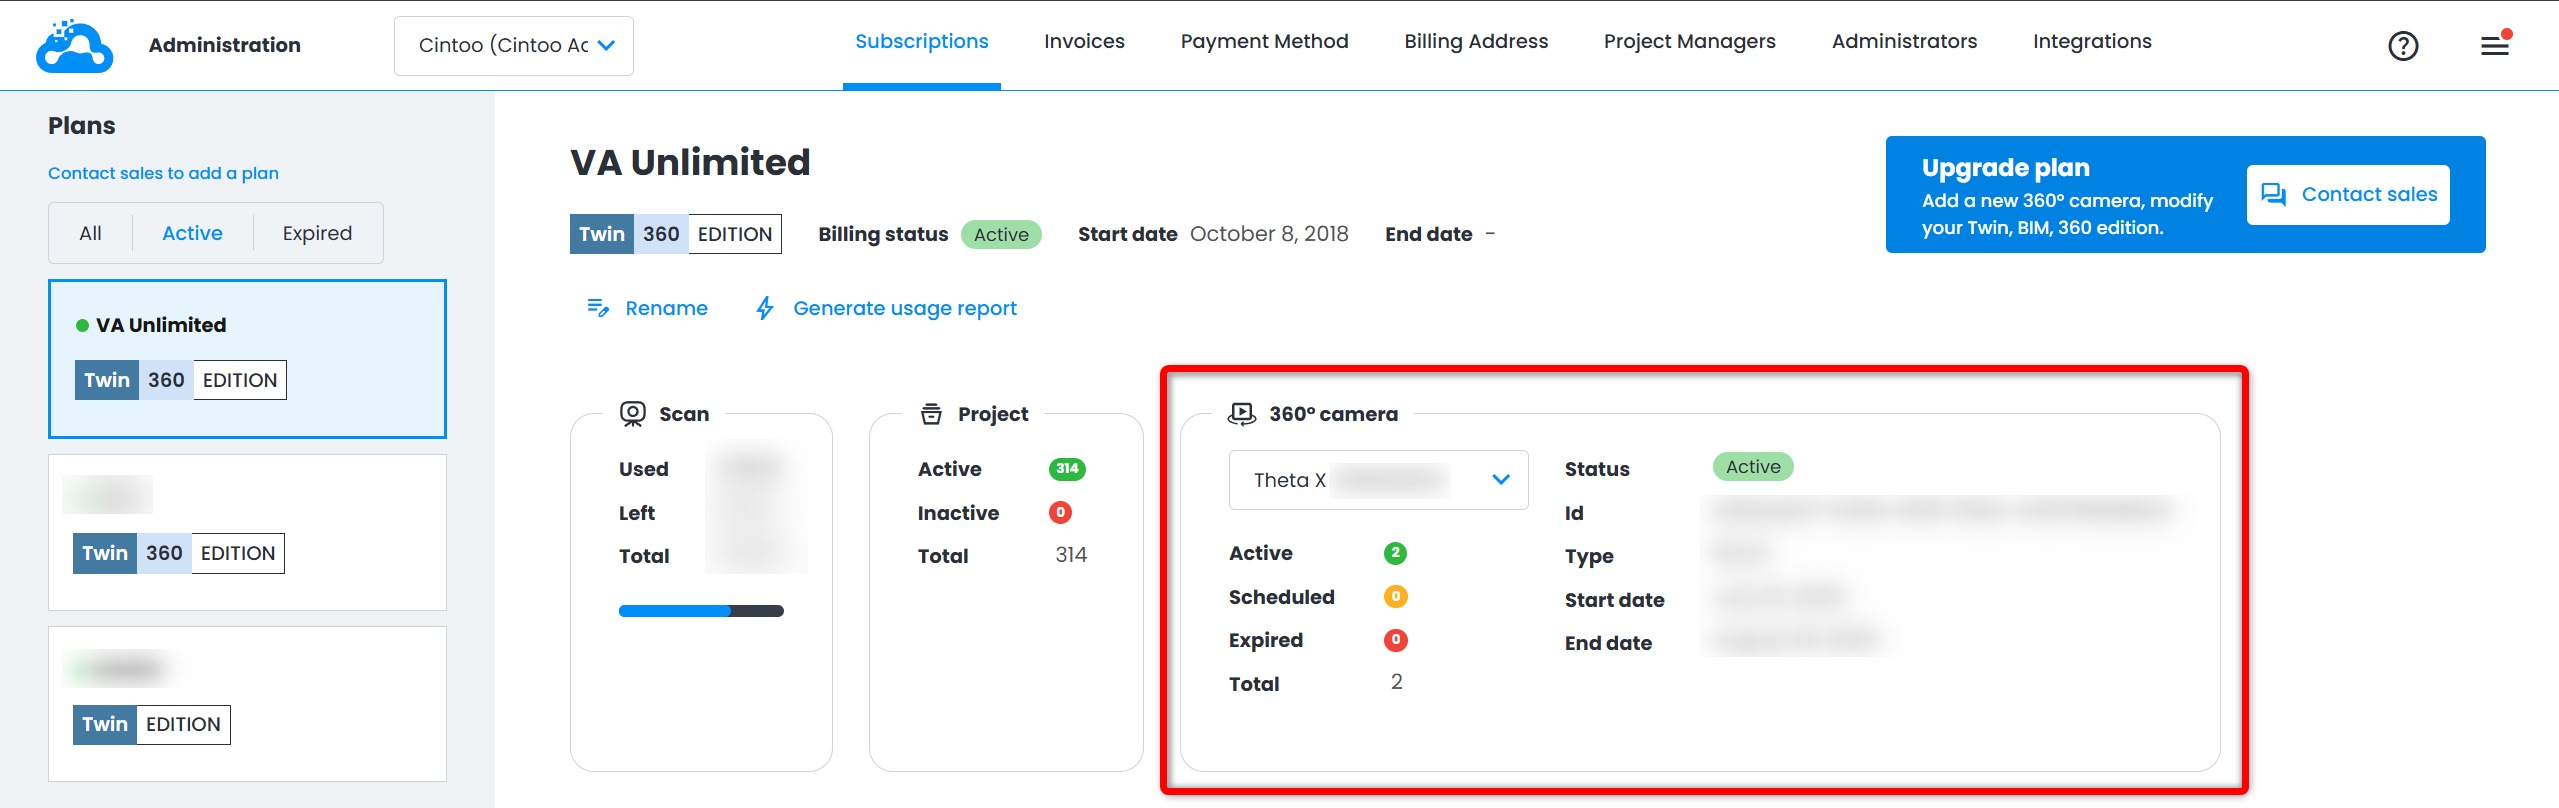Click Generate usage report link

[x=904, y=308]
